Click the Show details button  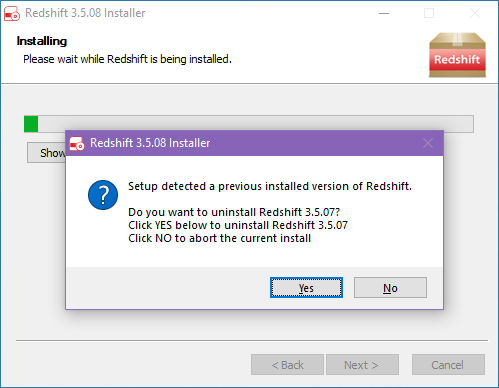47,153
